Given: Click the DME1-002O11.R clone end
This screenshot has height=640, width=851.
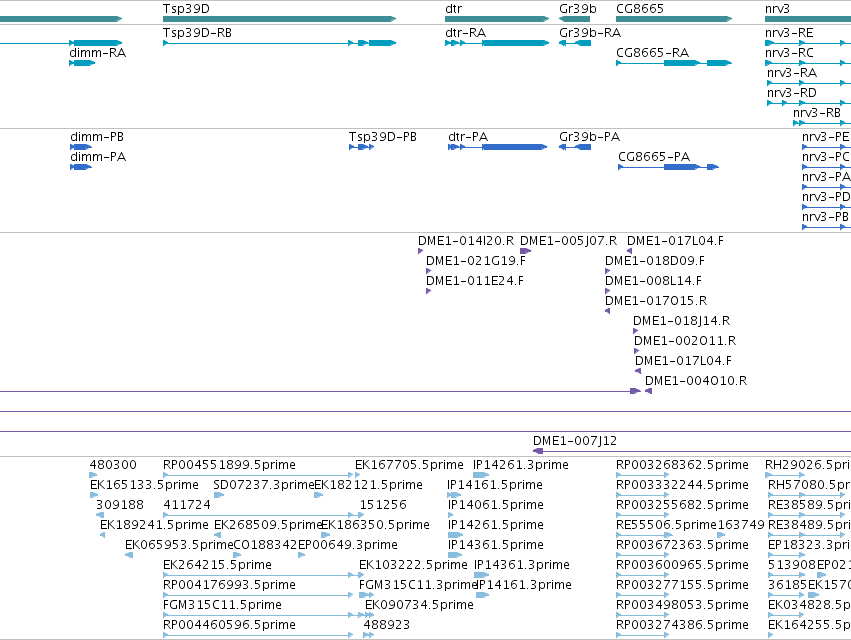Looking at the screenshot, I should [x=684, y=341].
